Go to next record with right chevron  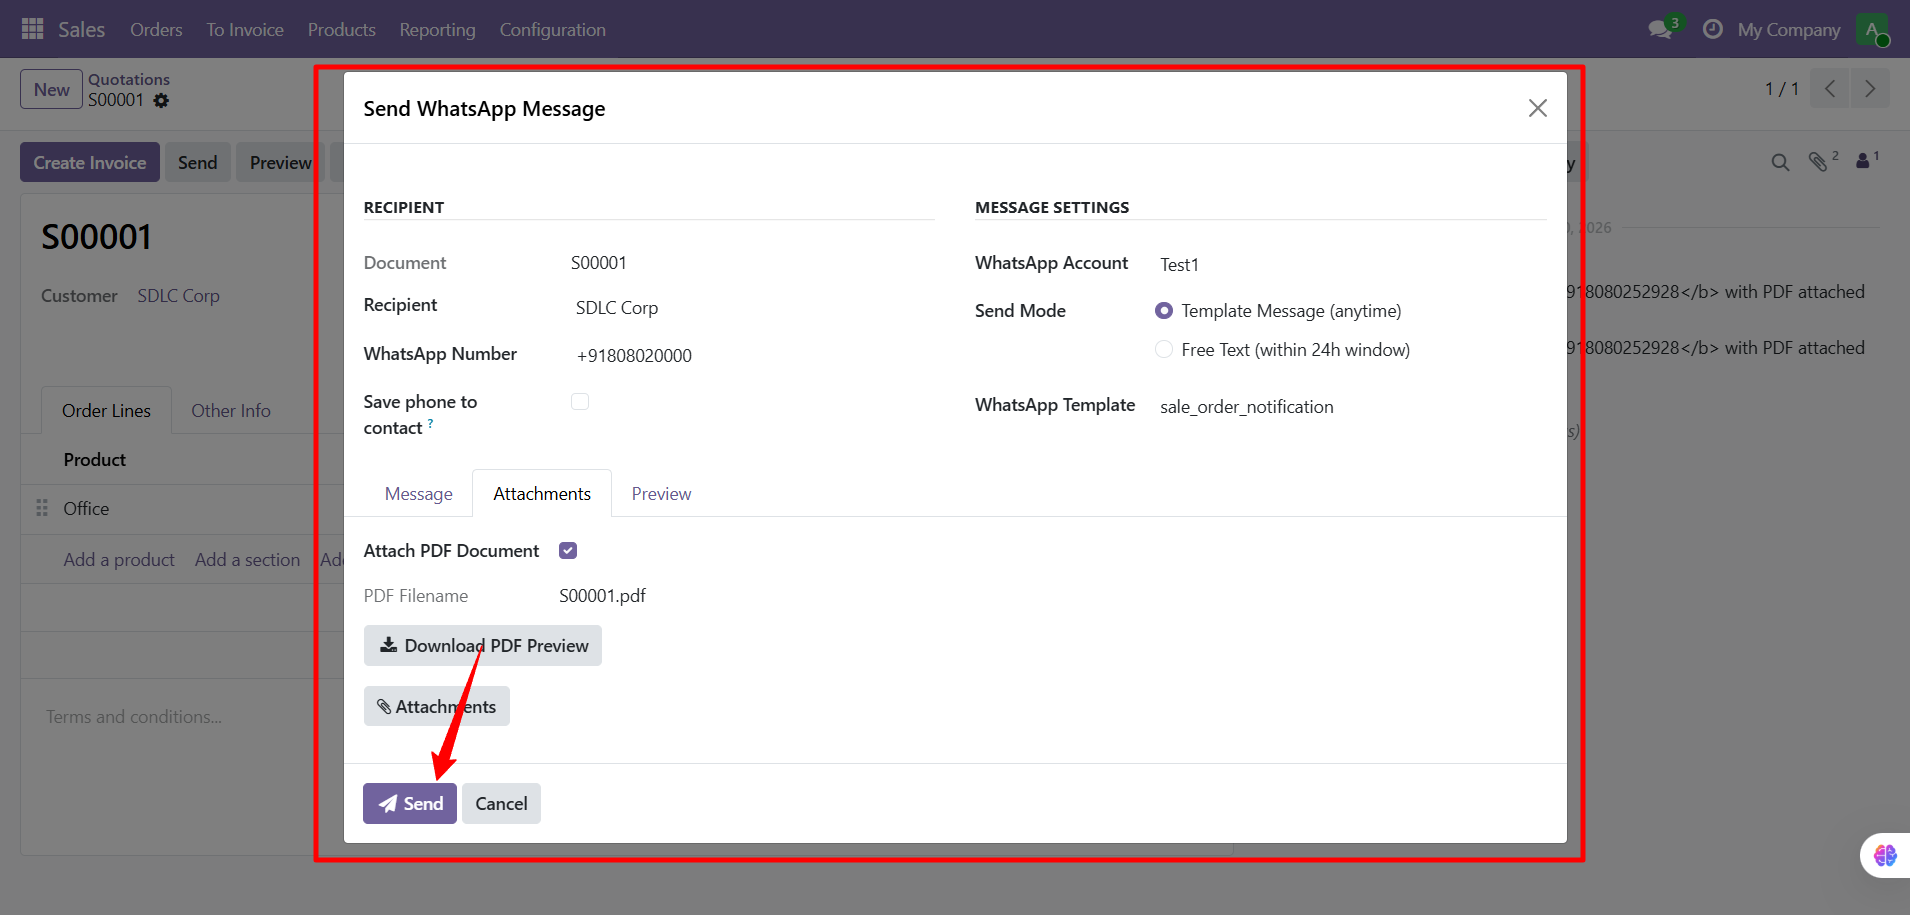click(1869, 89)
